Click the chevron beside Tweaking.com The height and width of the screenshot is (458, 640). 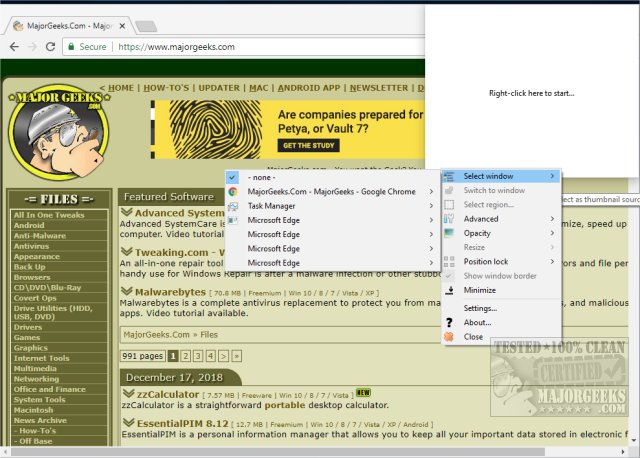127,251
